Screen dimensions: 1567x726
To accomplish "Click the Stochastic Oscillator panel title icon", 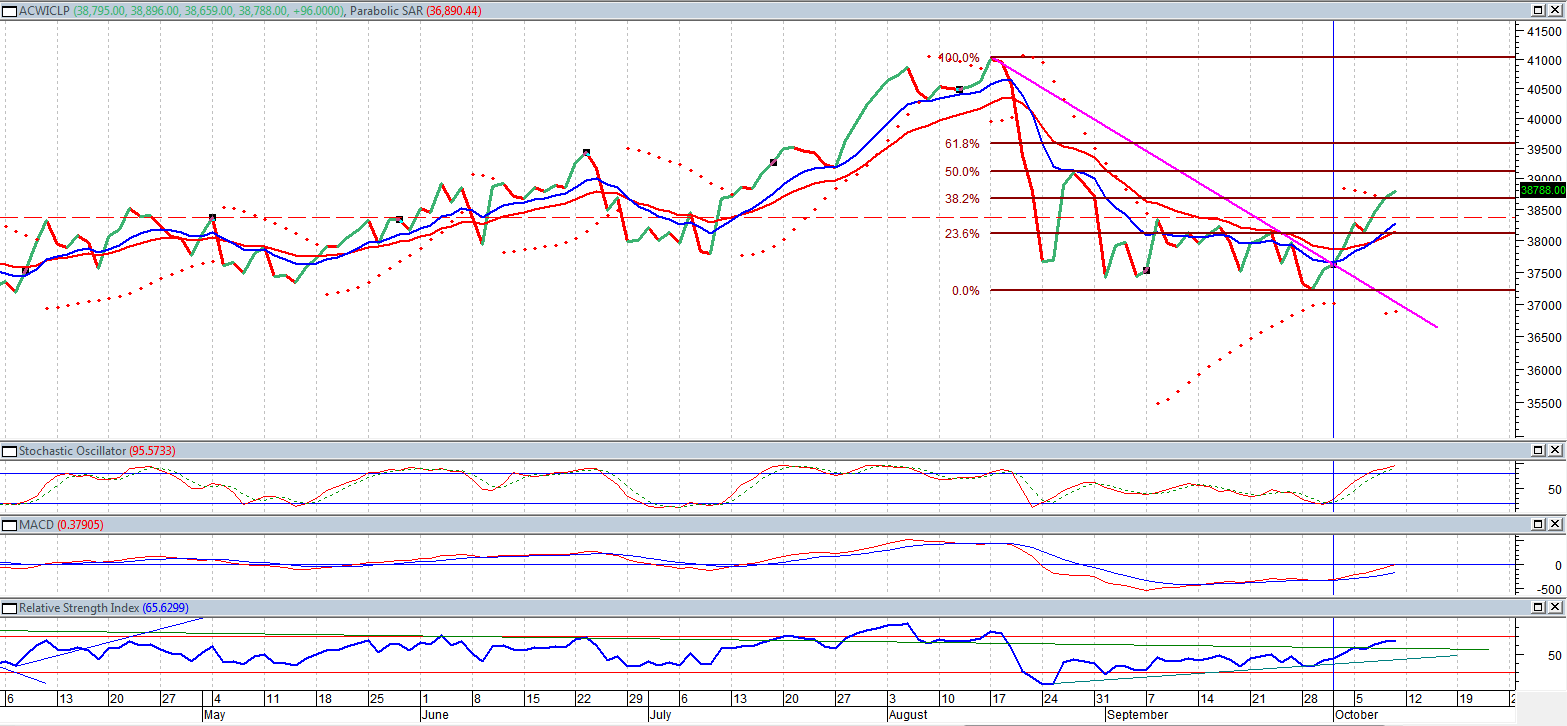I will tap(10, 452).
